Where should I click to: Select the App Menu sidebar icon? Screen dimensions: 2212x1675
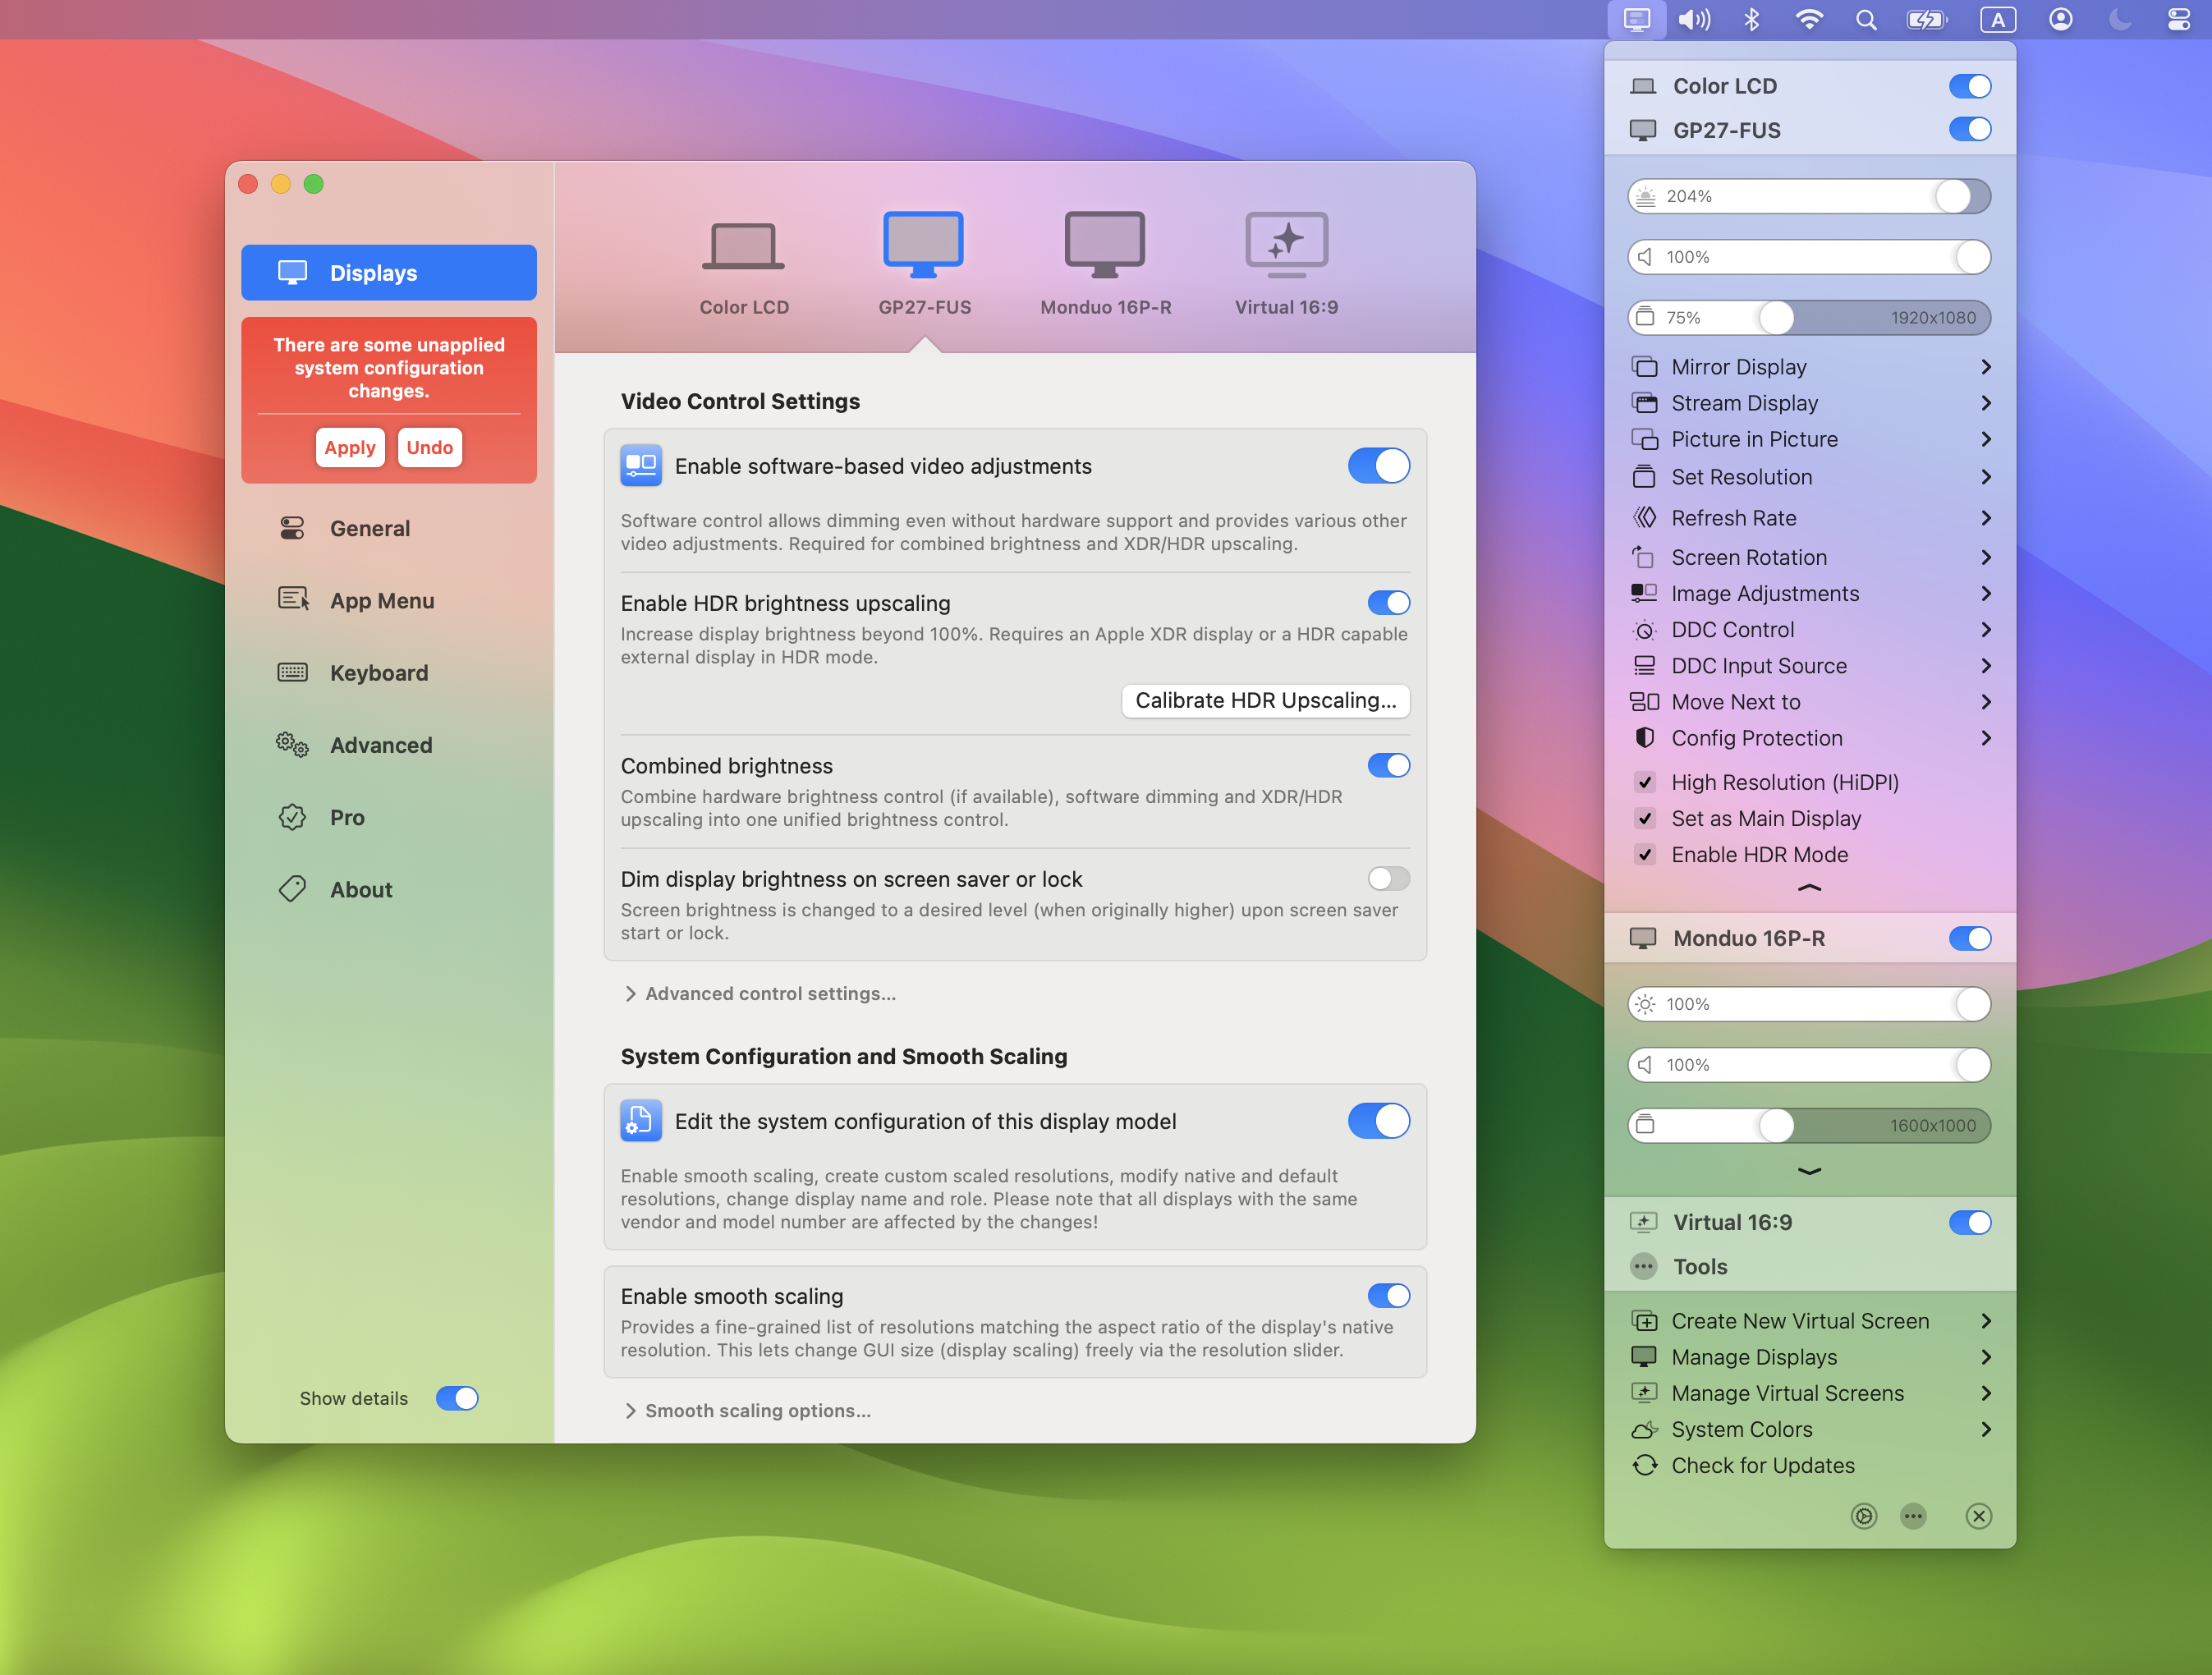point(382,600)
